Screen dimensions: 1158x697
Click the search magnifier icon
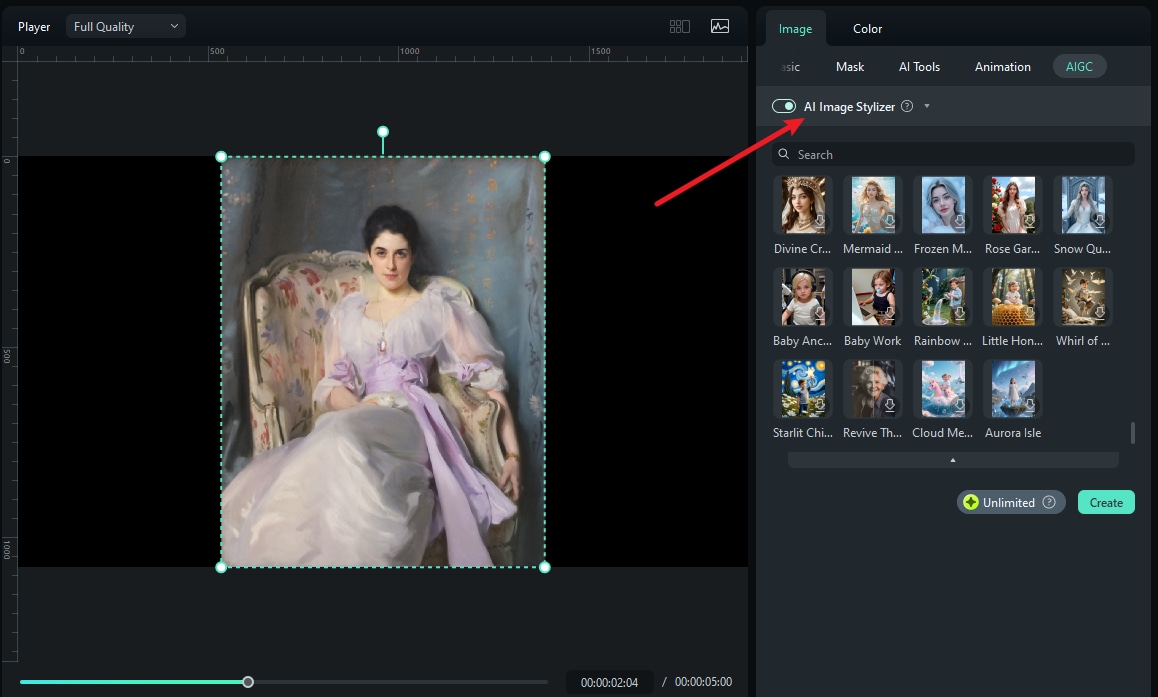tap(784, 154)
